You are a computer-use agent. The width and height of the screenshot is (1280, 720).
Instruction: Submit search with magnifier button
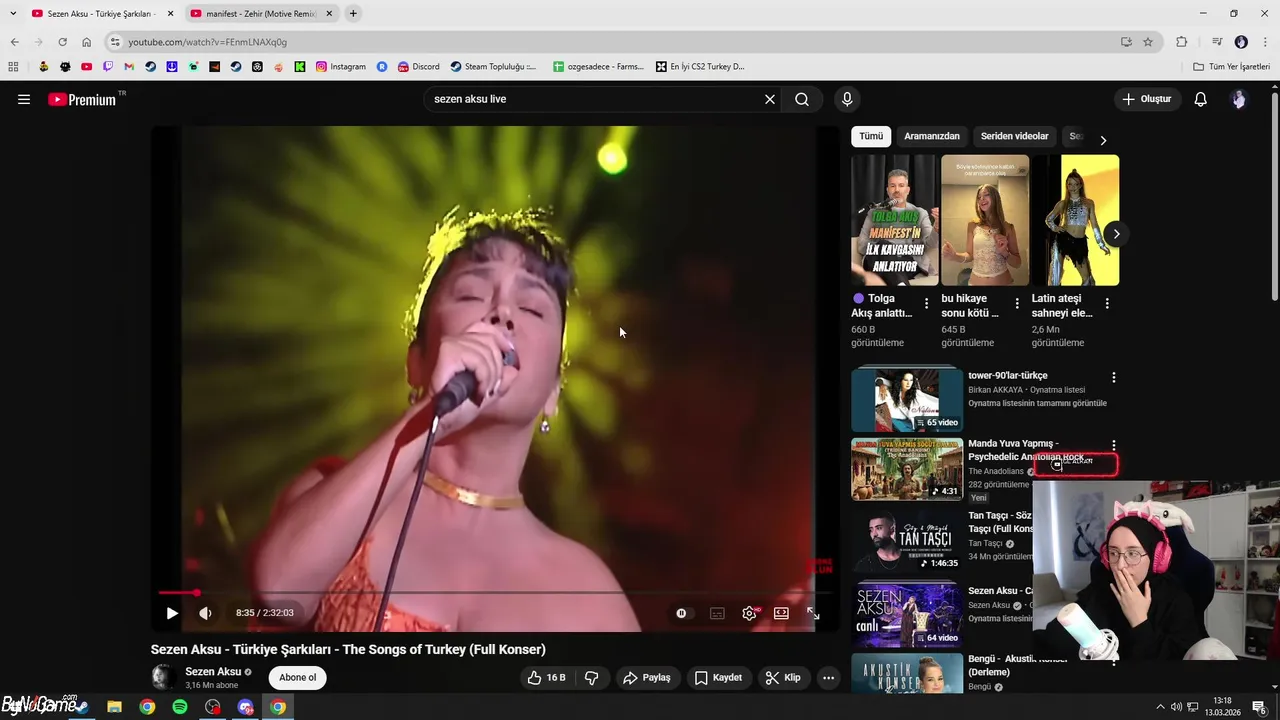point(802,99)
